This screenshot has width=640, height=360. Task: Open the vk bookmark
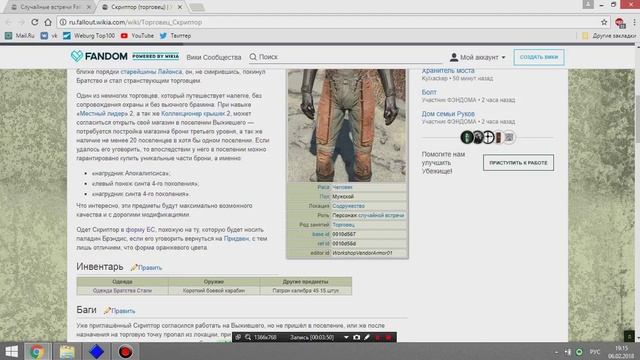pyautogui.click(x=49, y=36)
